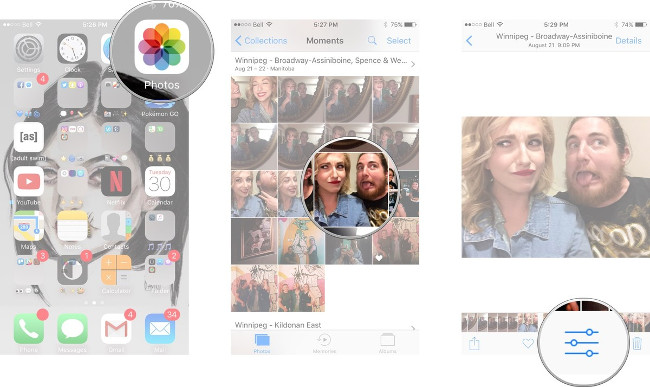The image size is (650, 387).
Task: Open the edit adjustments sliders icon
Action: [x=582, y=343]
